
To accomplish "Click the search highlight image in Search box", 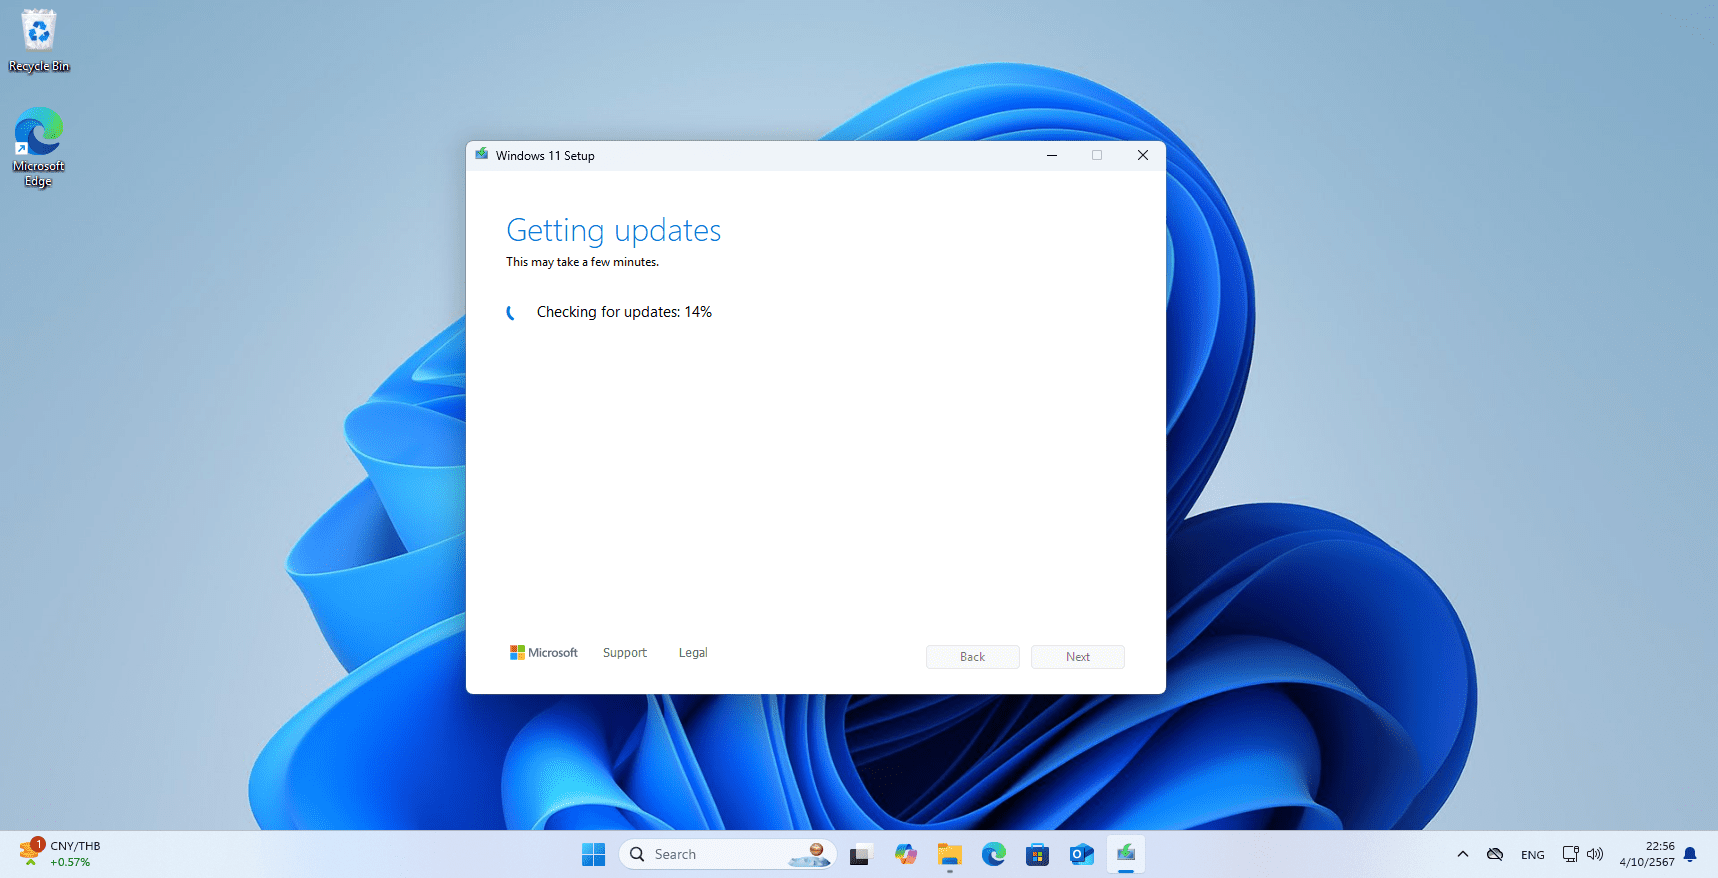I will tap(809, 854).
